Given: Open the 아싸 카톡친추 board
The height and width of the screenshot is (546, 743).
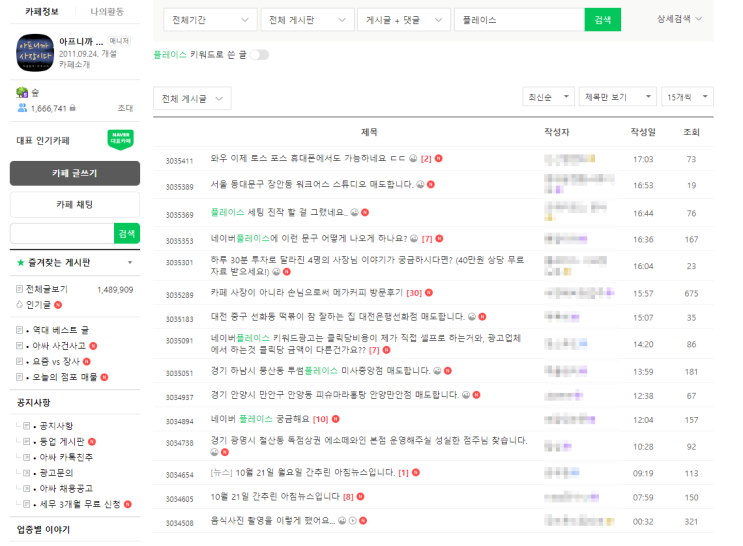Looking at the screenshot, I should pyautogui.click(x=66, y=457).
